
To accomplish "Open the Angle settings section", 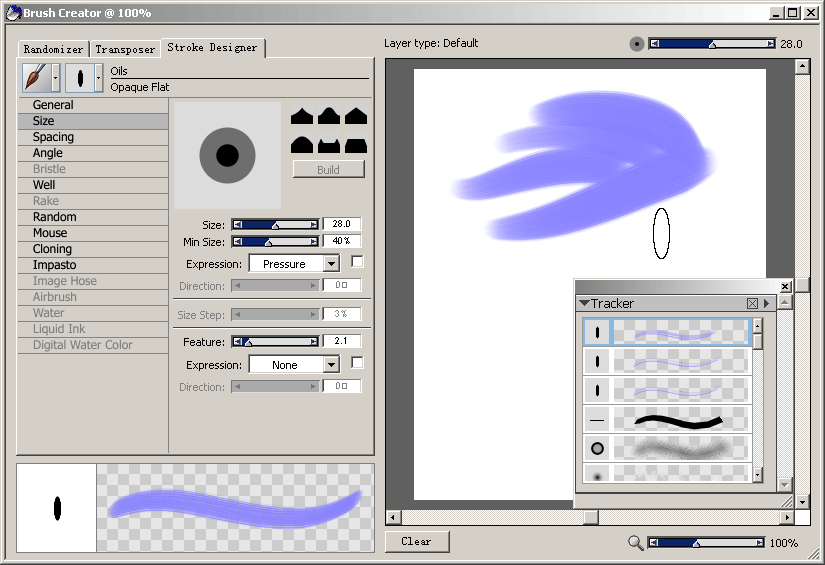I will pos(93,153).
